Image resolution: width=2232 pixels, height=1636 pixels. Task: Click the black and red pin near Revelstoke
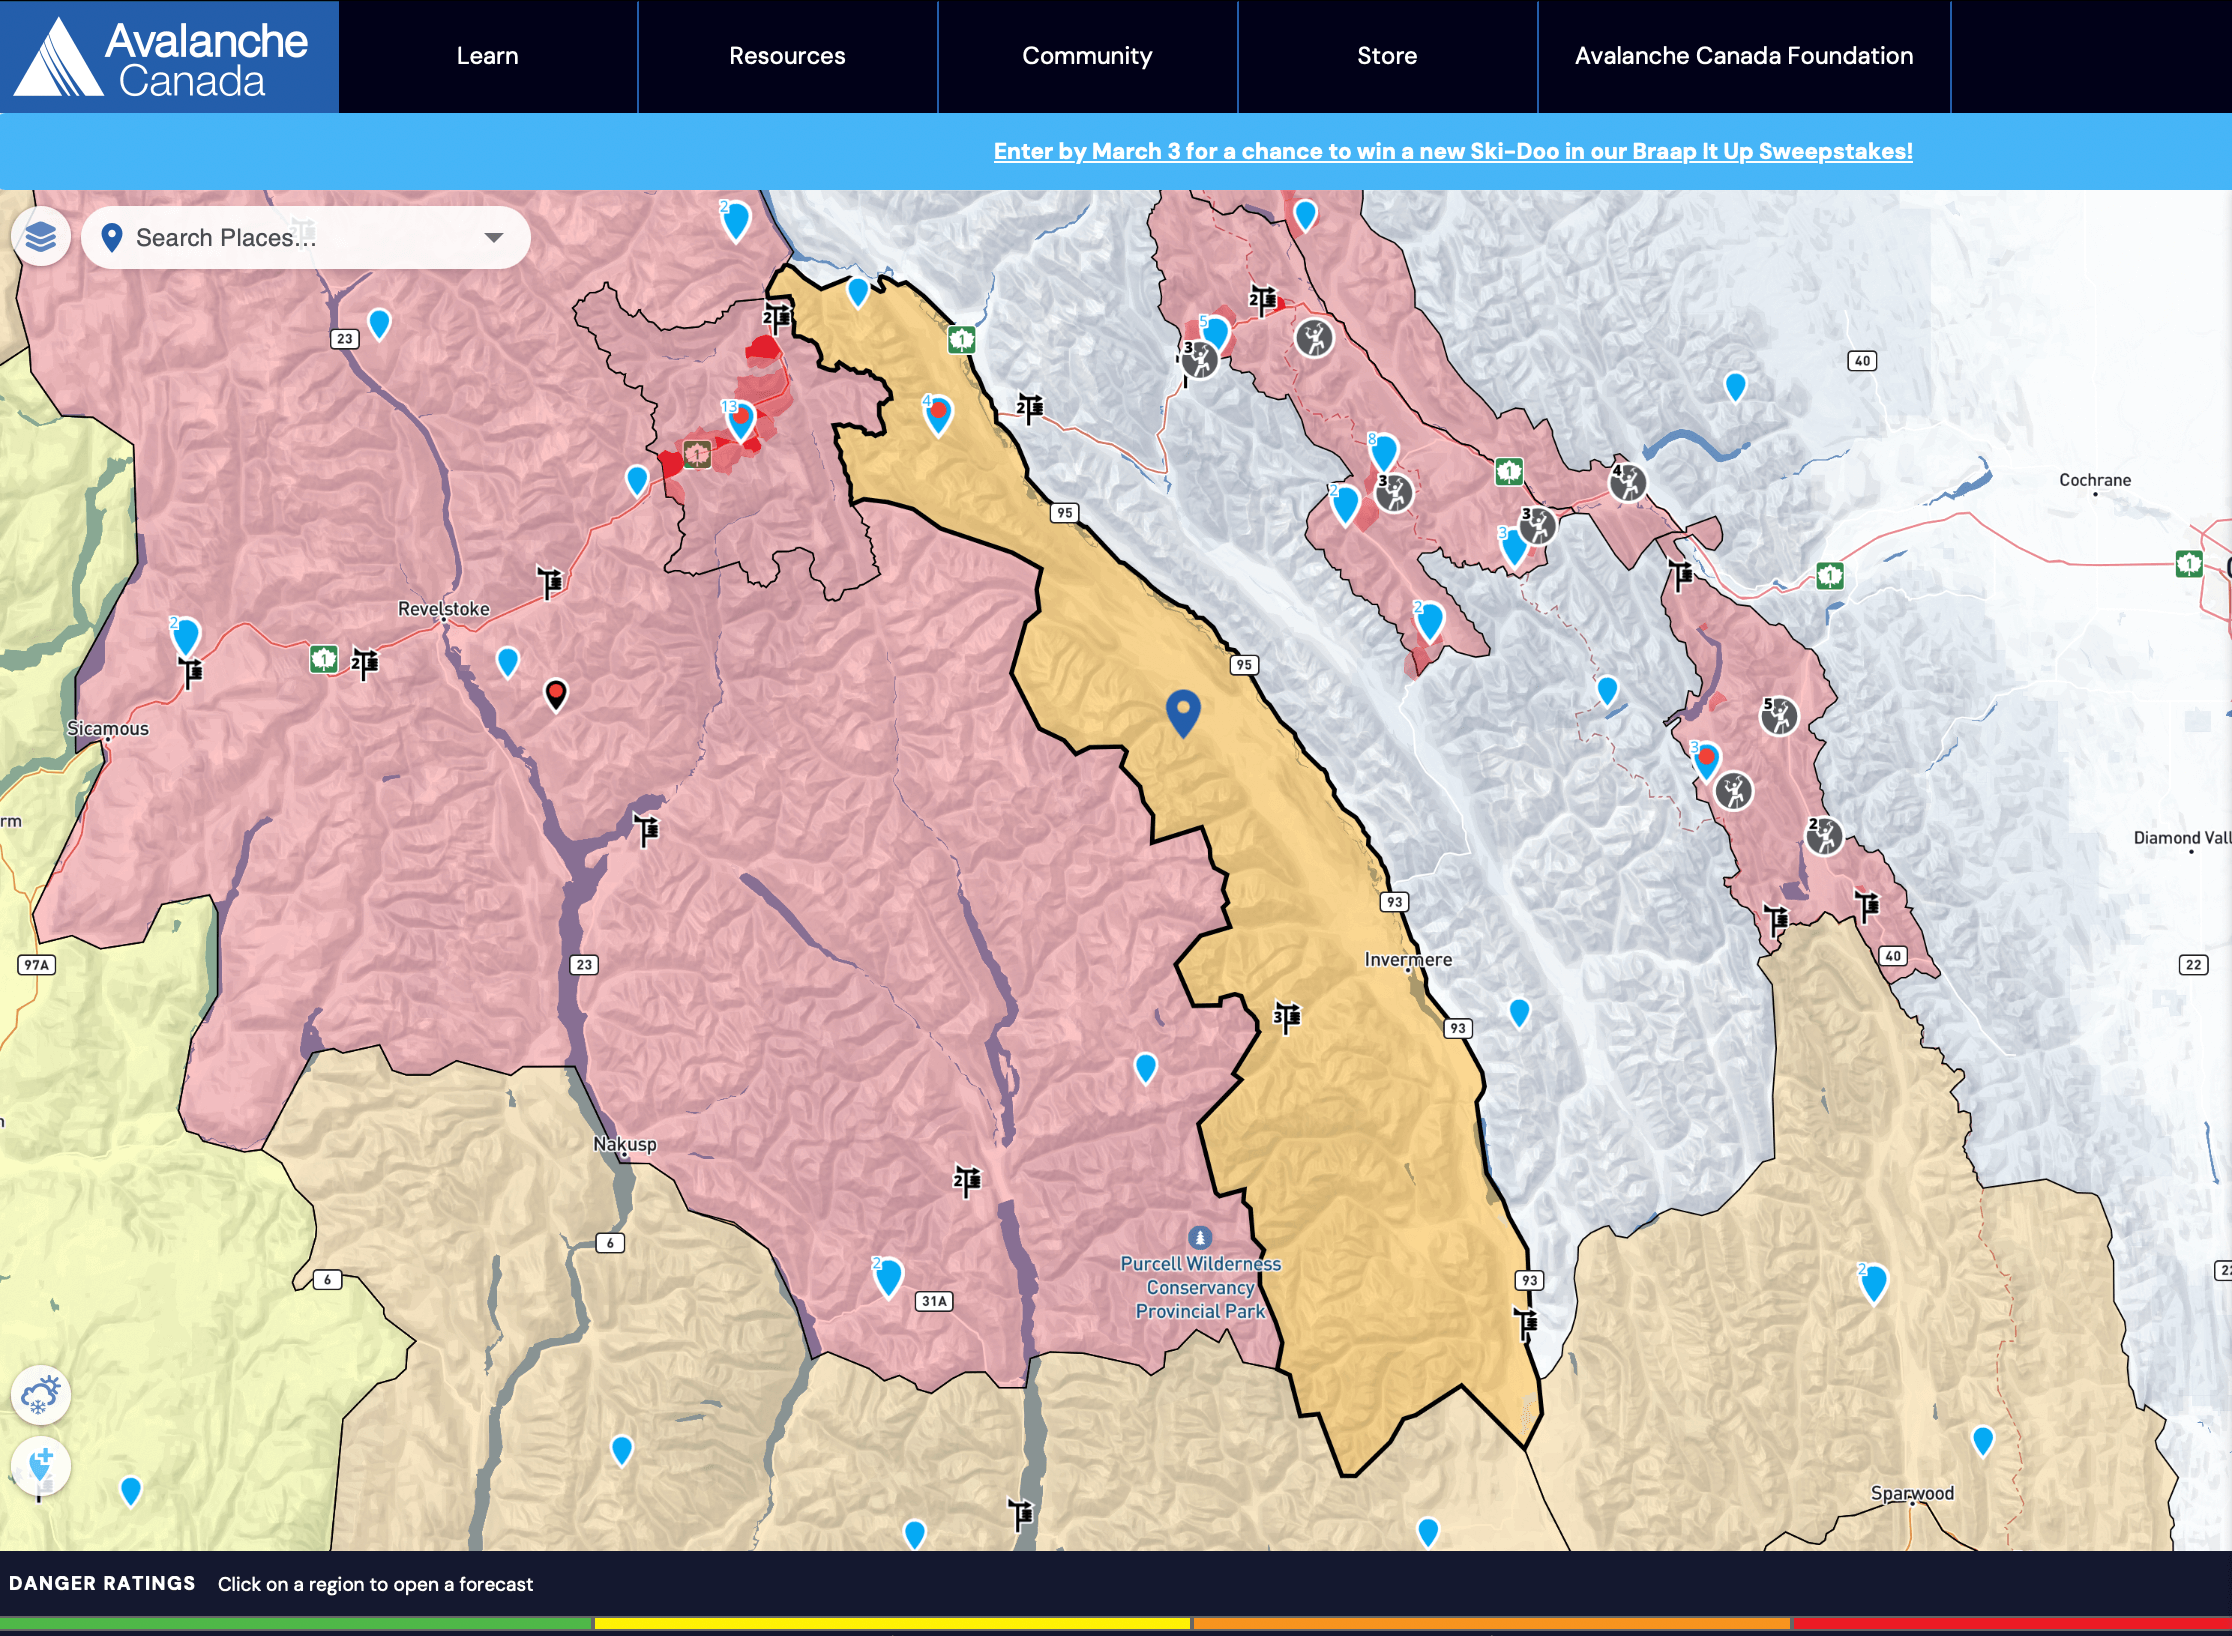coord(556,693)
